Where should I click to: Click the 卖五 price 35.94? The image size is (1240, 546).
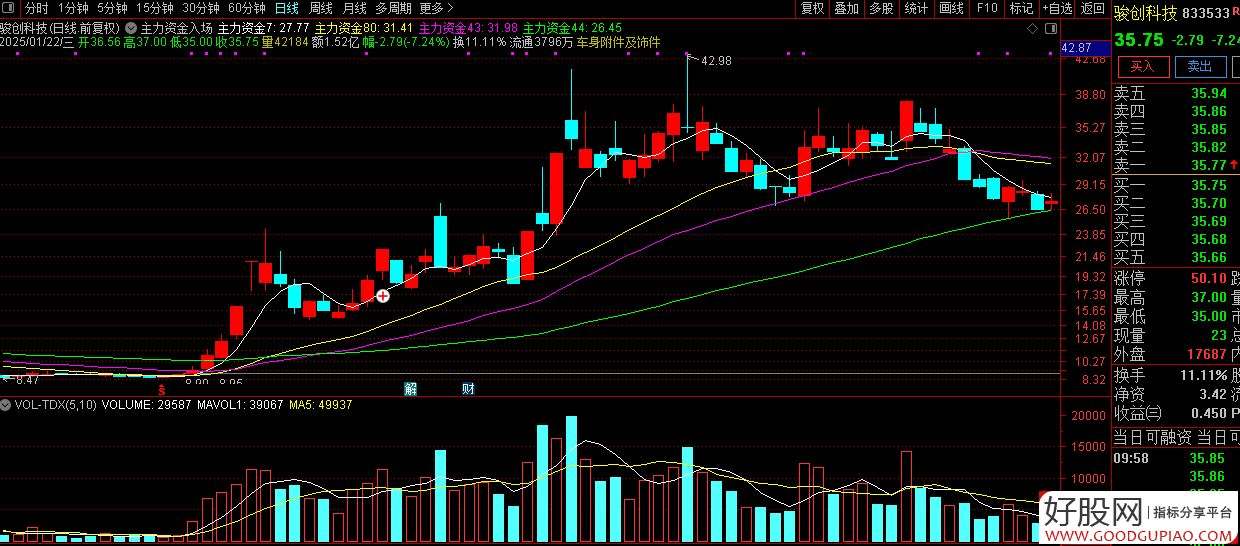[x=1208, y=93]
